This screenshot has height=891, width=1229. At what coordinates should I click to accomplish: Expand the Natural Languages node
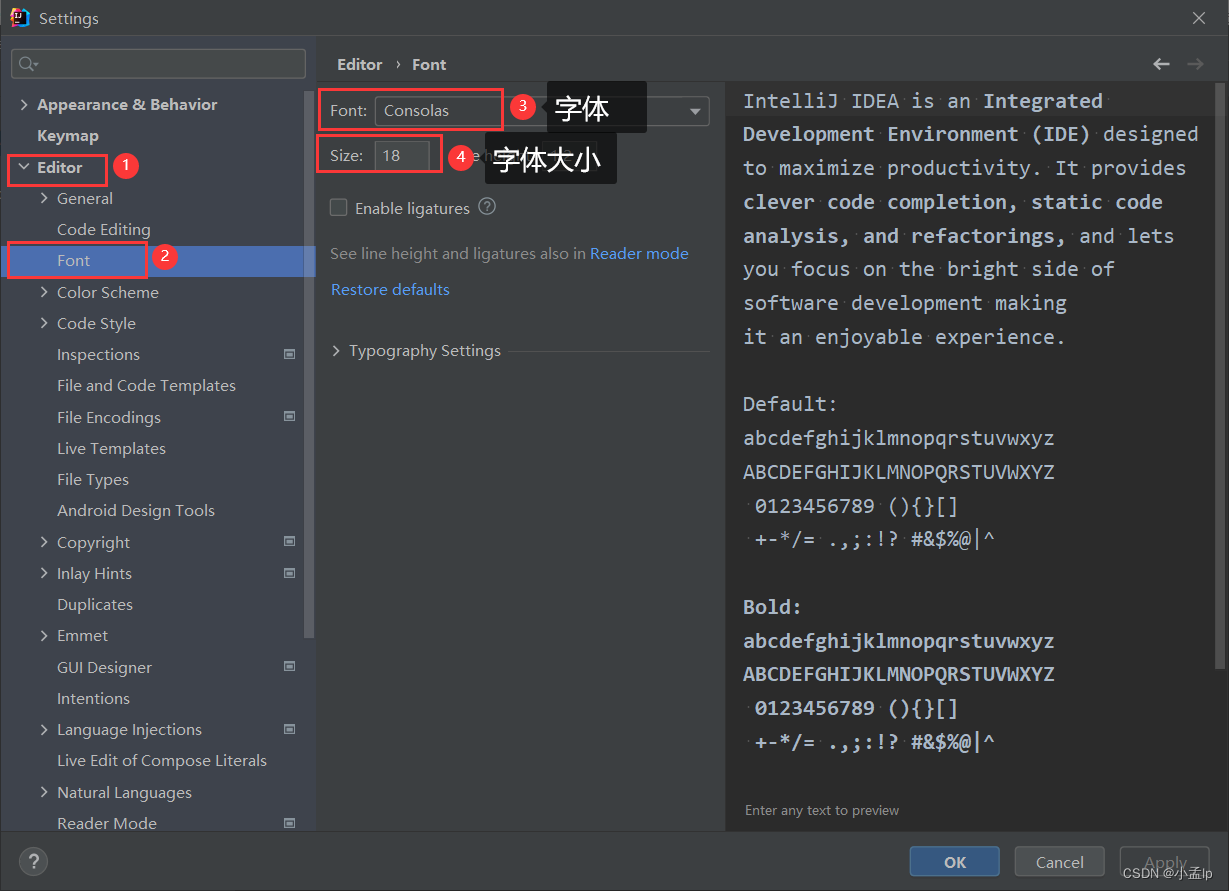click(44, 792)
